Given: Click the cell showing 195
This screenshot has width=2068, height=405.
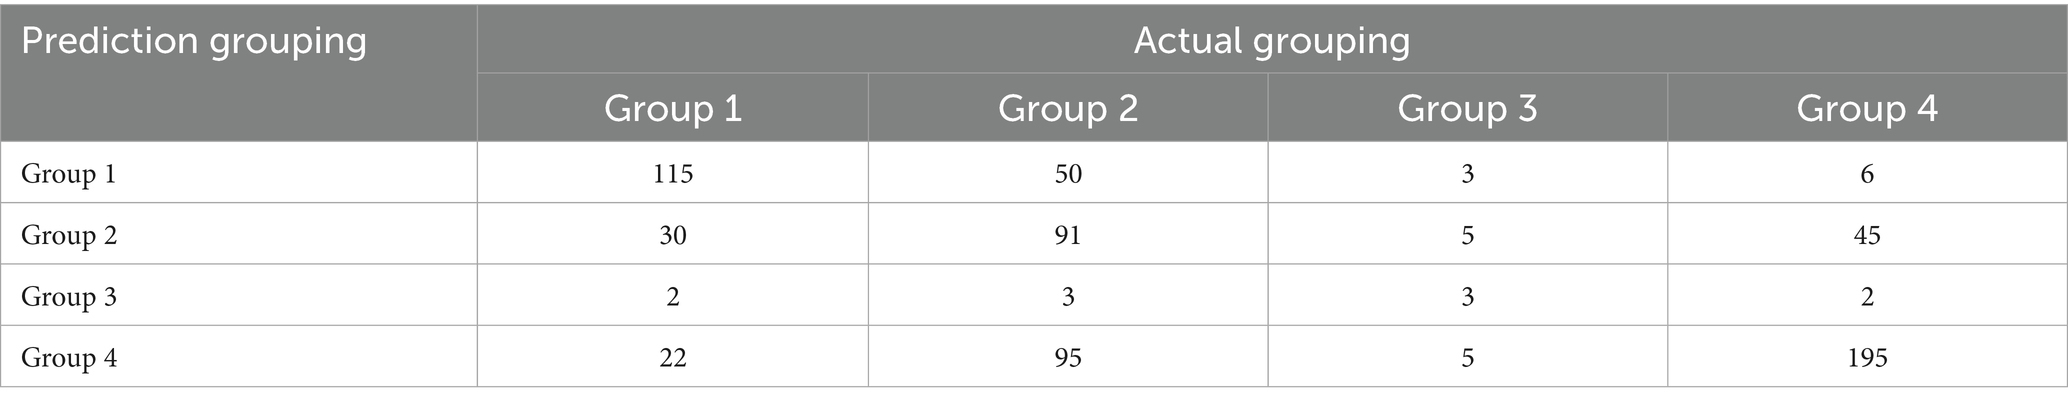Looking at the screenshot, I should coord(1867,357).
